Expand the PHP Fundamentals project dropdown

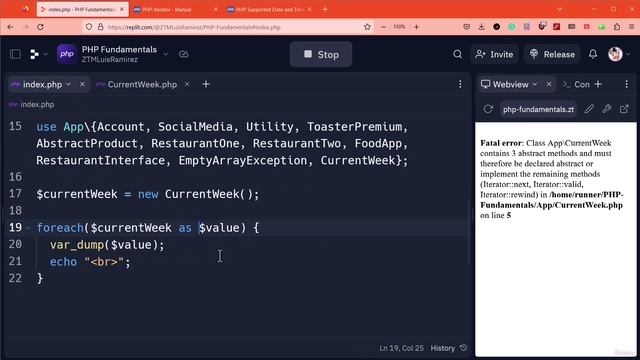[x=166, y=54]
